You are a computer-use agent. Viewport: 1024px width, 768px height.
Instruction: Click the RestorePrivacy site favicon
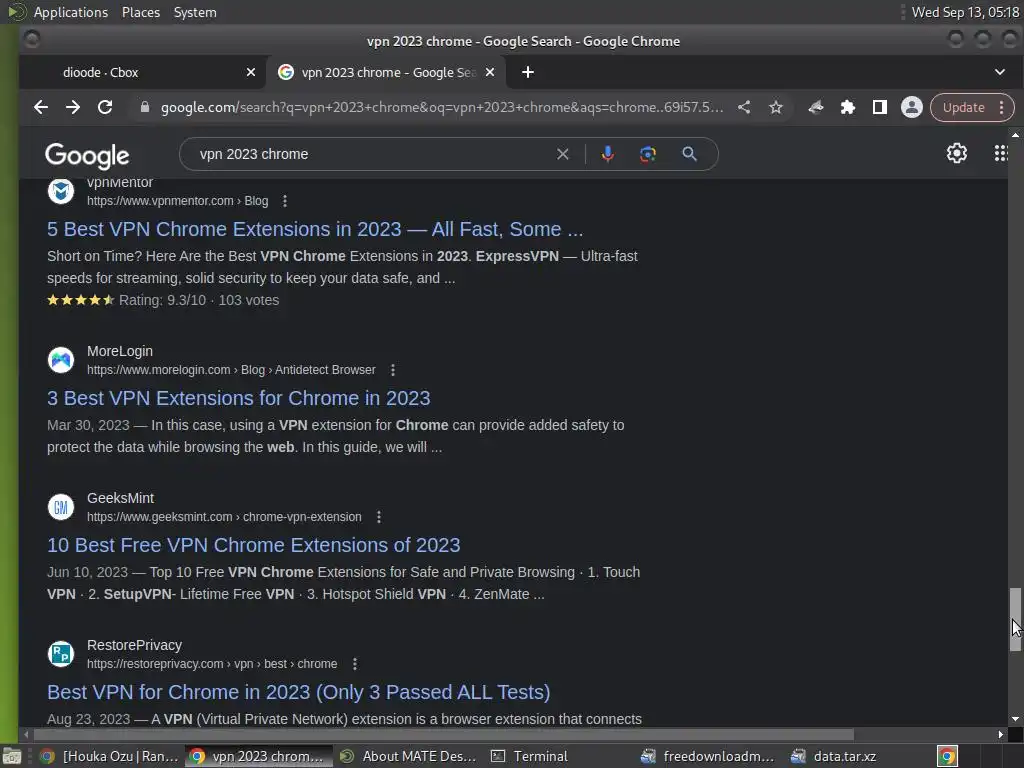[x=61, y=654]
